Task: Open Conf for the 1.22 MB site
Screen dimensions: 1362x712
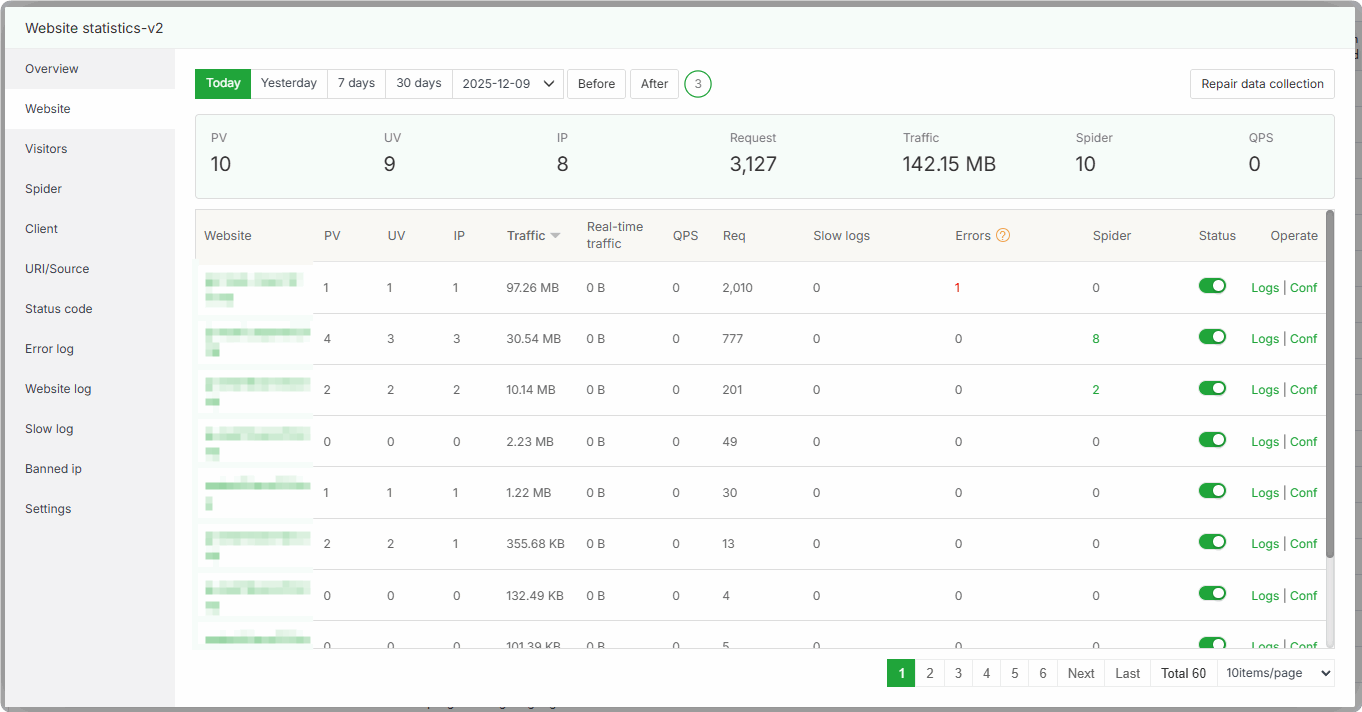Action: (1303, 493)
